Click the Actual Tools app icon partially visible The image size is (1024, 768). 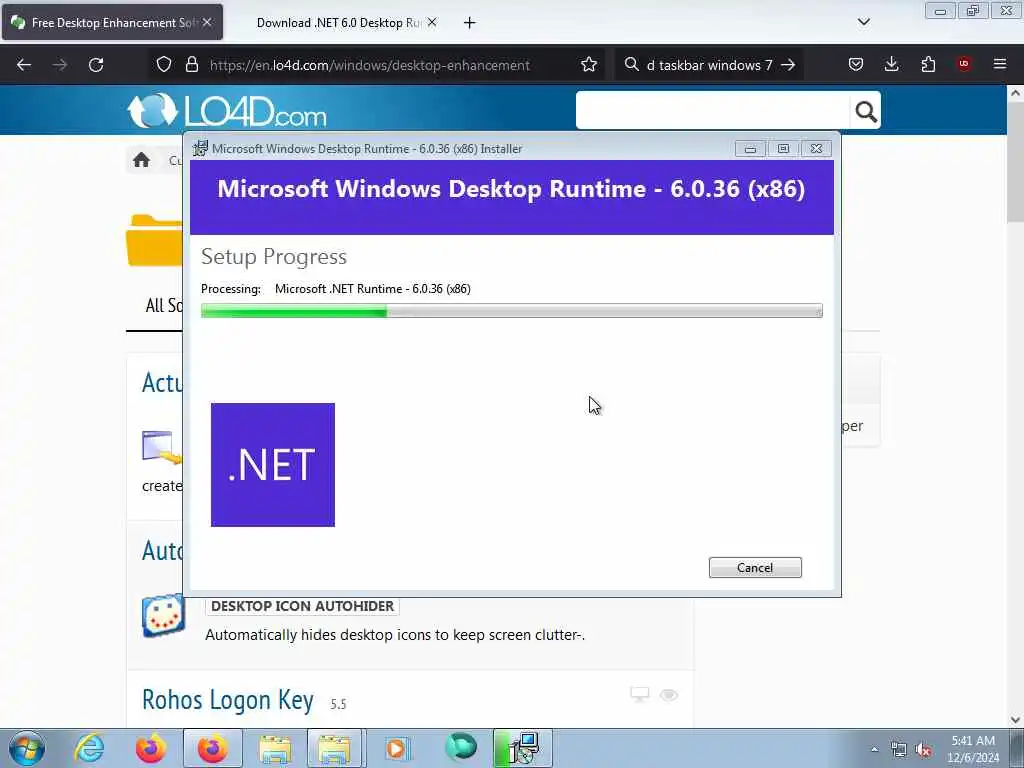pos(161,447)
